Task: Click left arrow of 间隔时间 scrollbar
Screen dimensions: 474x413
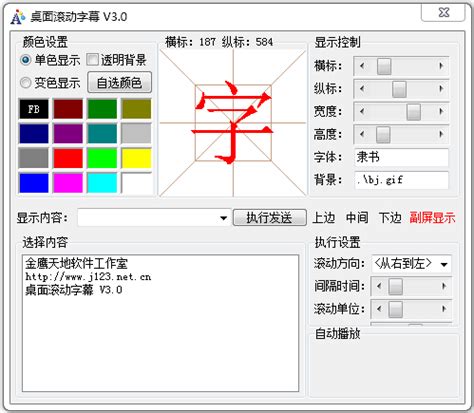Action: pos(379,286)
